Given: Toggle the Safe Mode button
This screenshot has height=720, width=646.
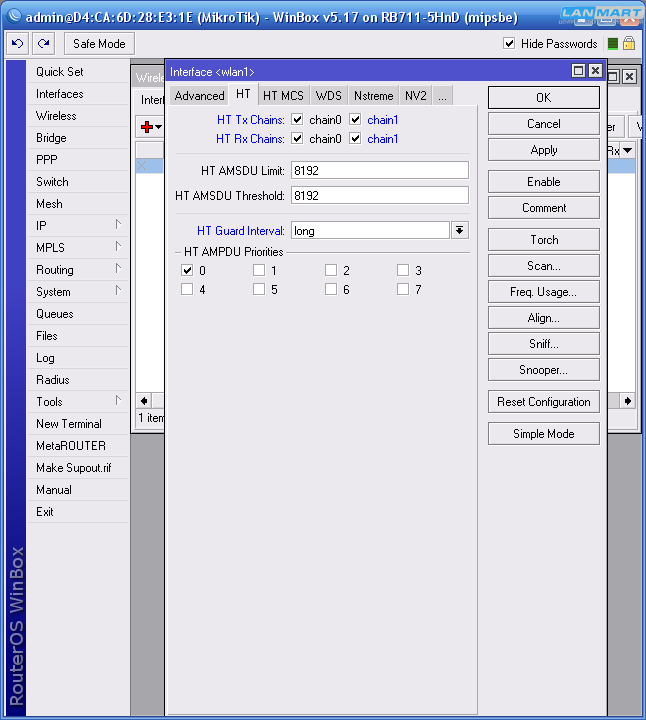Looking at the screenshot, I should [x=99, y=44].
